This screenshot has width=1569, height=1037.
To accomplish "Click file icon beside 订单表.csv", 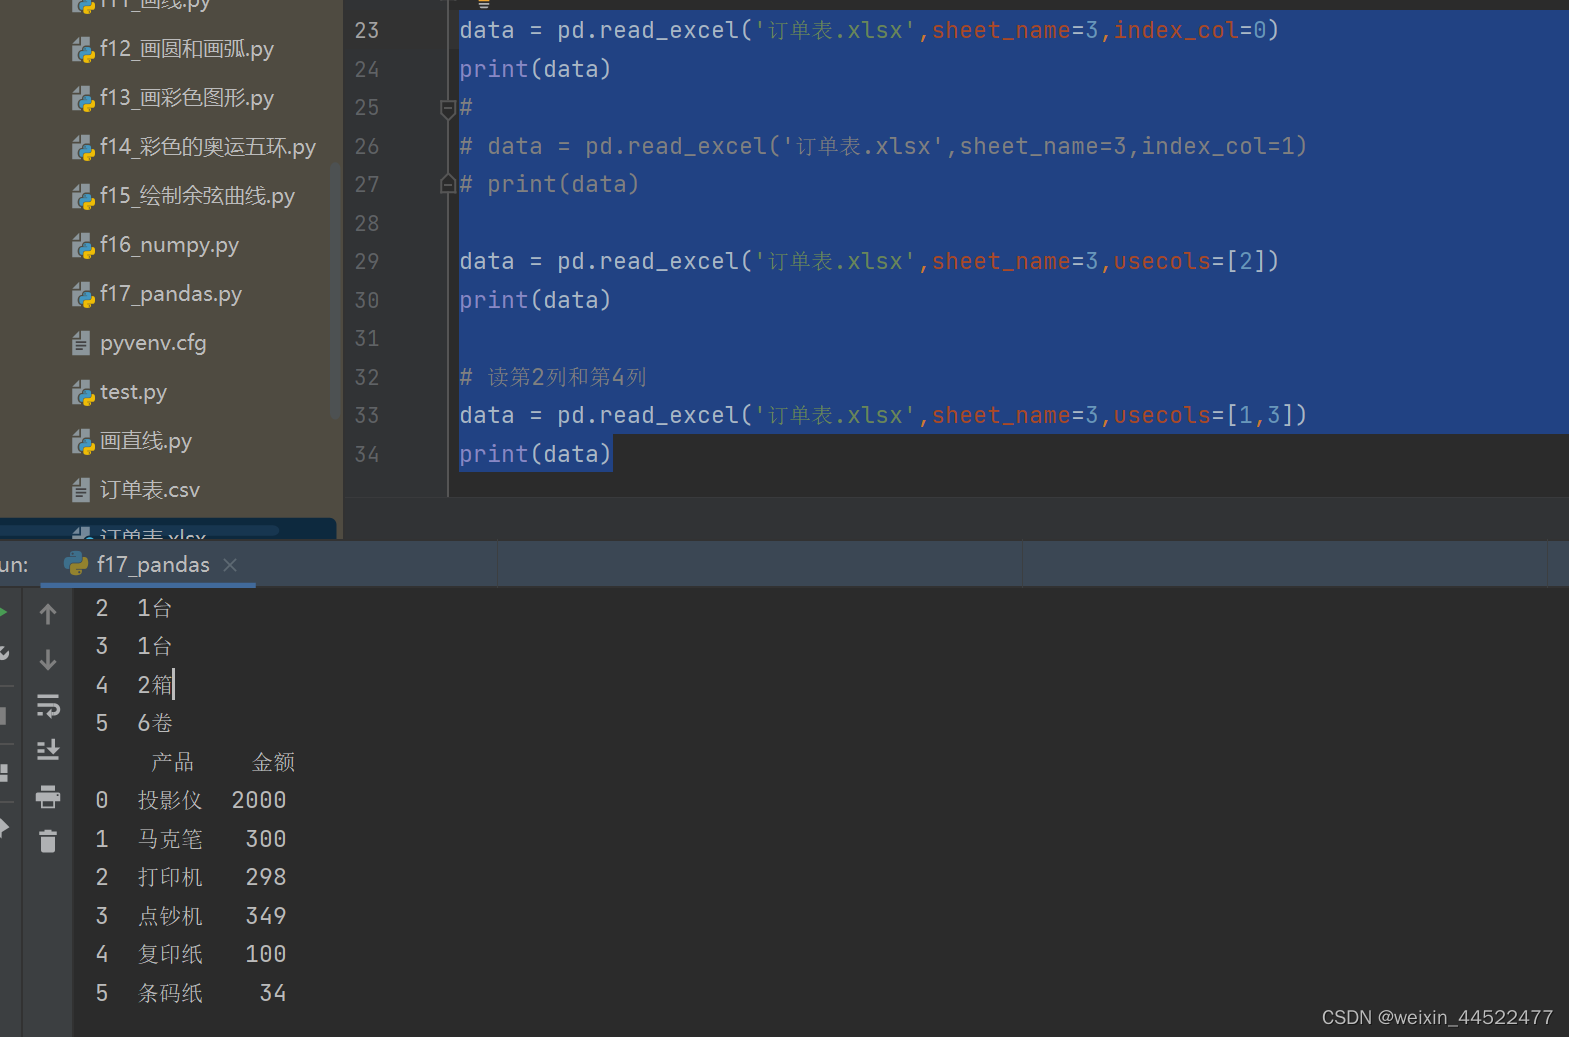I will tap(81, 490).
